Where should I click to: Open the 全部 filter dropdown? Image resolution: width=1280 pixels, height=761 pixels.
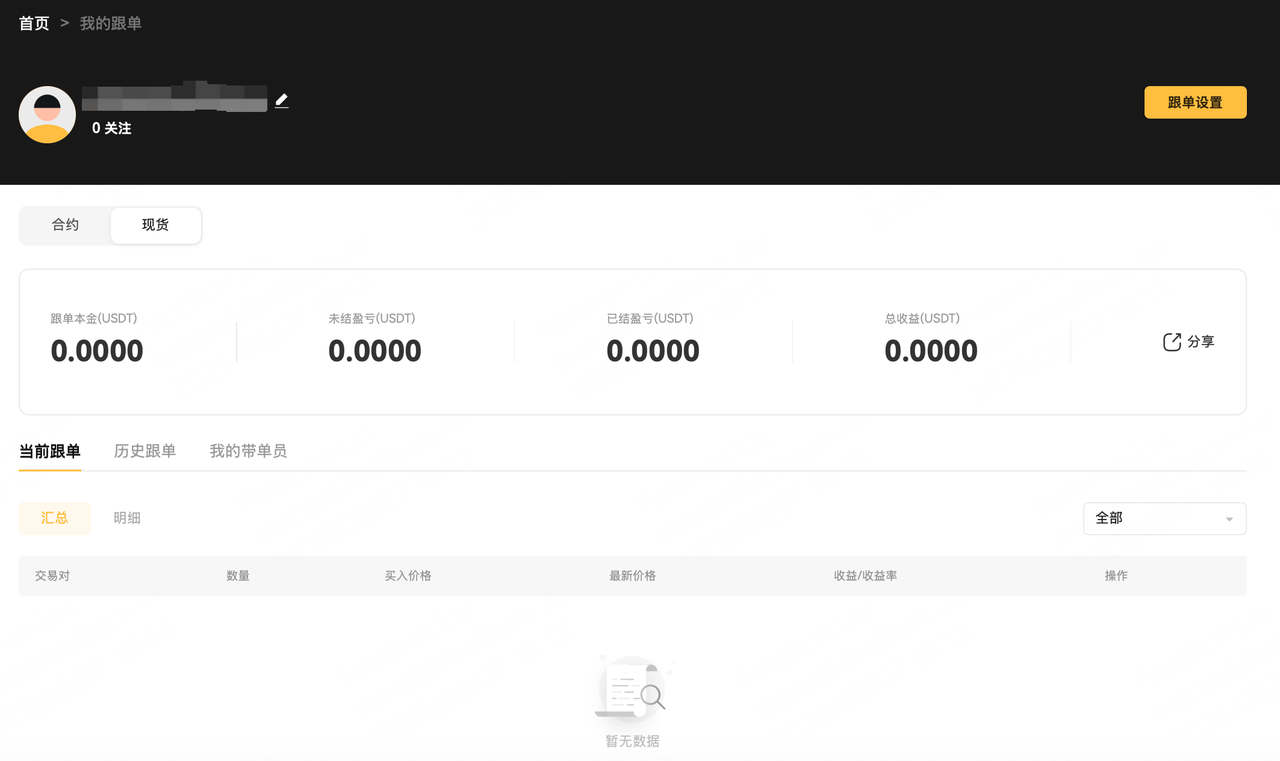click(x=1164, y=518)
